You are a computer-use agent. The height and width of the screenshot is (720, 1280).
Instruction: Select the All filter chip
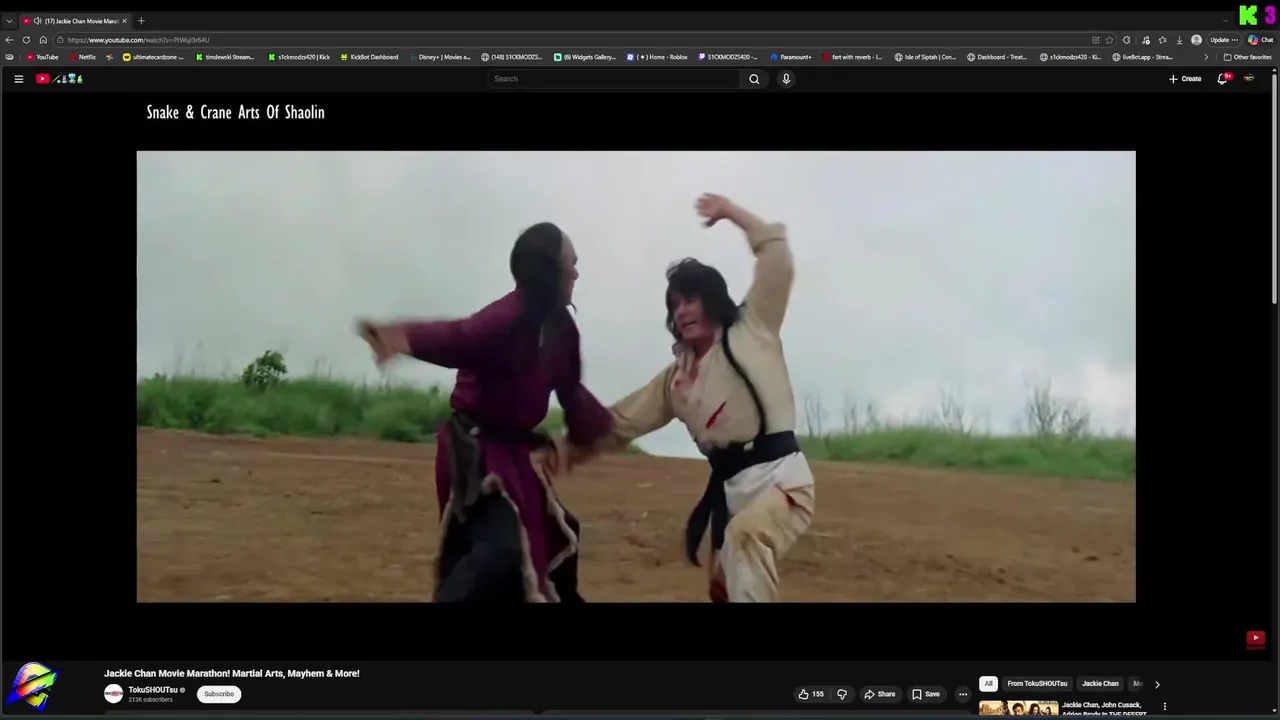tap(988, 684)
